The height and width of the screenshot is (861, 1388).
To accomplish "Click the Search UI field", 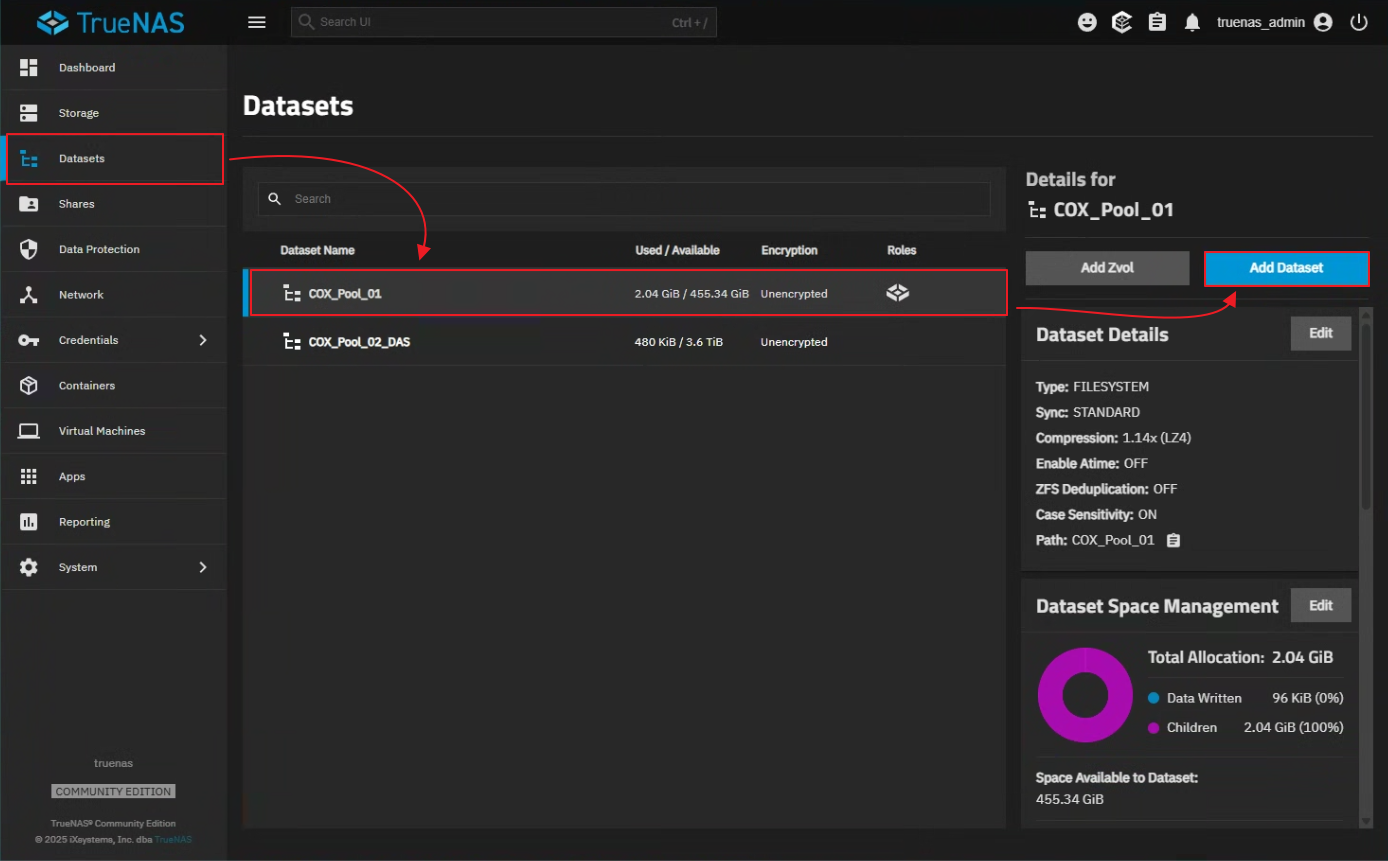I will pos(504,22).
